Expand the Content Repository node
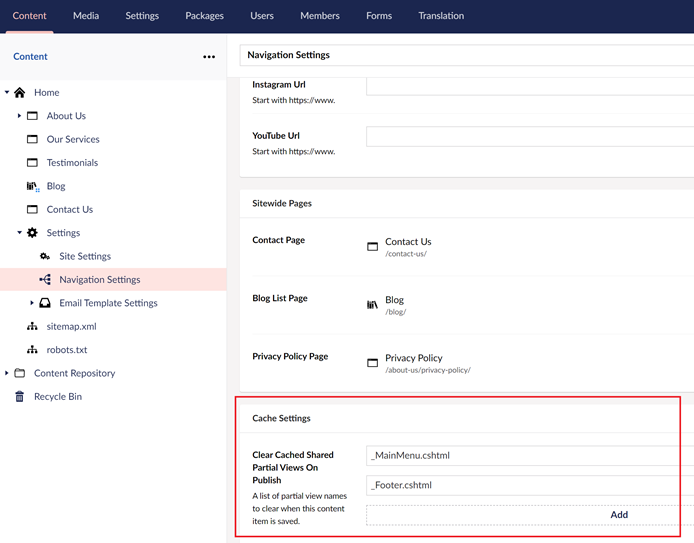The height and width of the screenshot is (543, 694). [7, 373]
